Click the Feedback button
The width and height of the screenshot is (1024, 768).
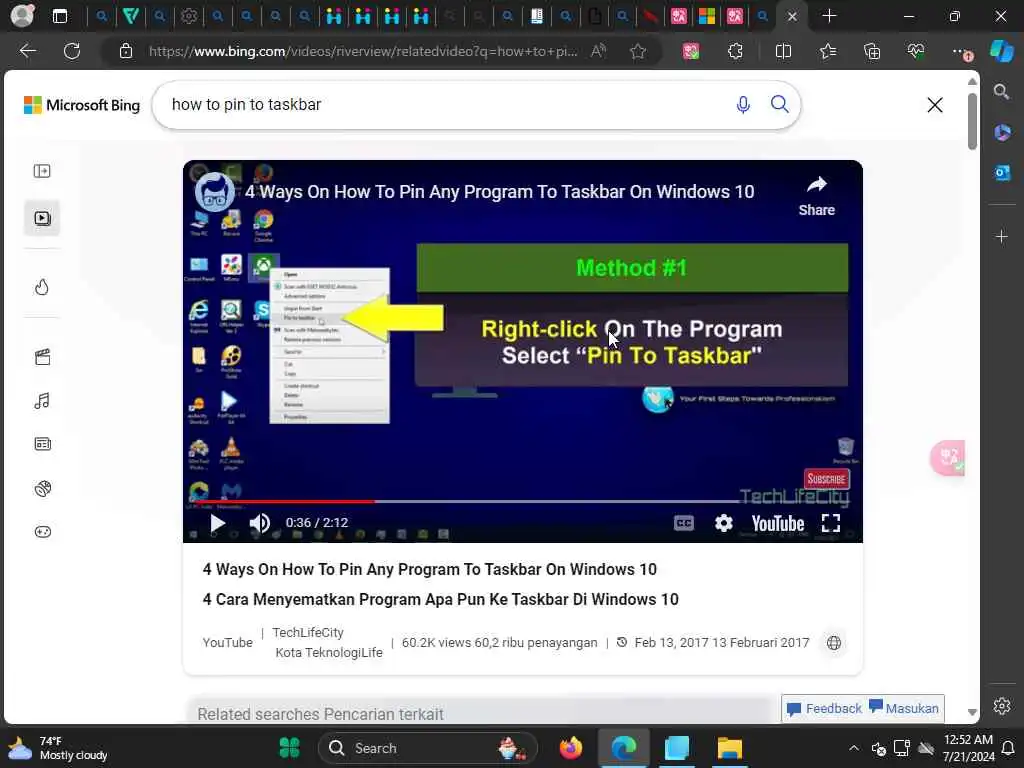(x=824, y=709)
